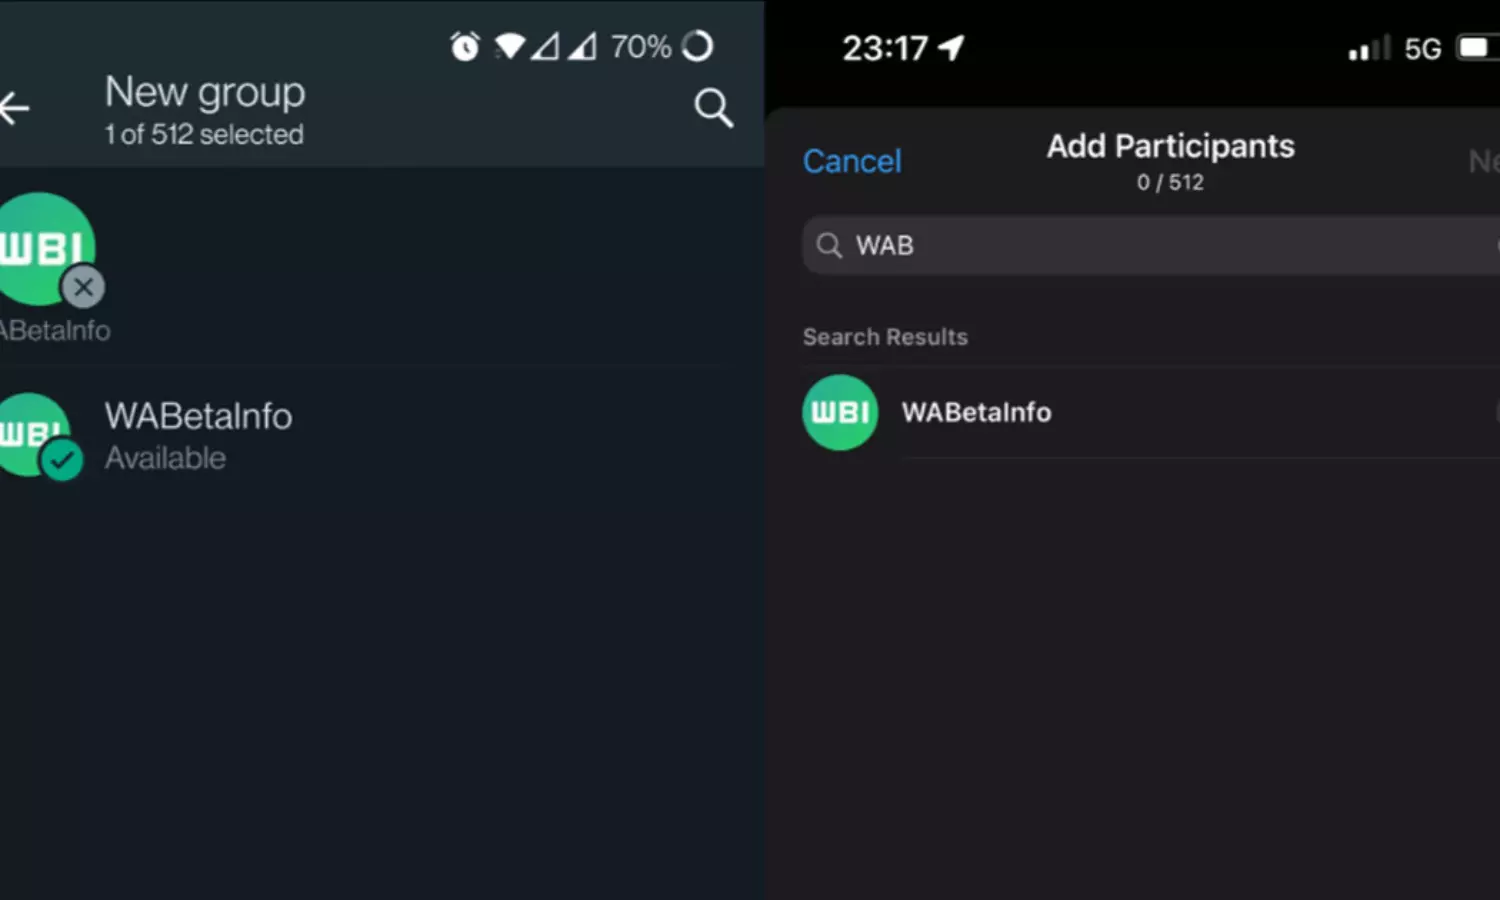Remove selected WABetaInfo using the X badge
The image size is (1500, 900).
coord(83,287)
